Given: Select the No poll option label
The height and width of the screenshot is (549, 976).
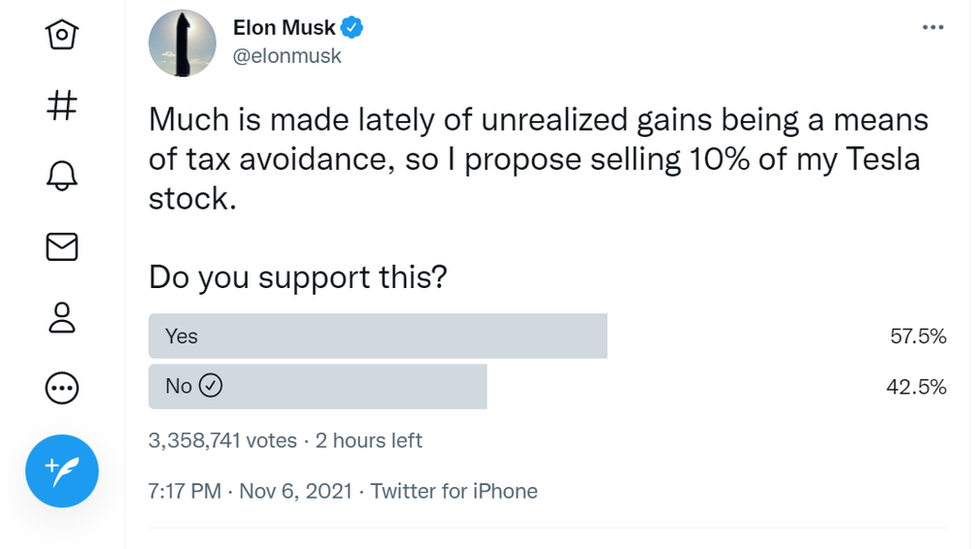Looking at the screenshot, I should tap(178, 386).
